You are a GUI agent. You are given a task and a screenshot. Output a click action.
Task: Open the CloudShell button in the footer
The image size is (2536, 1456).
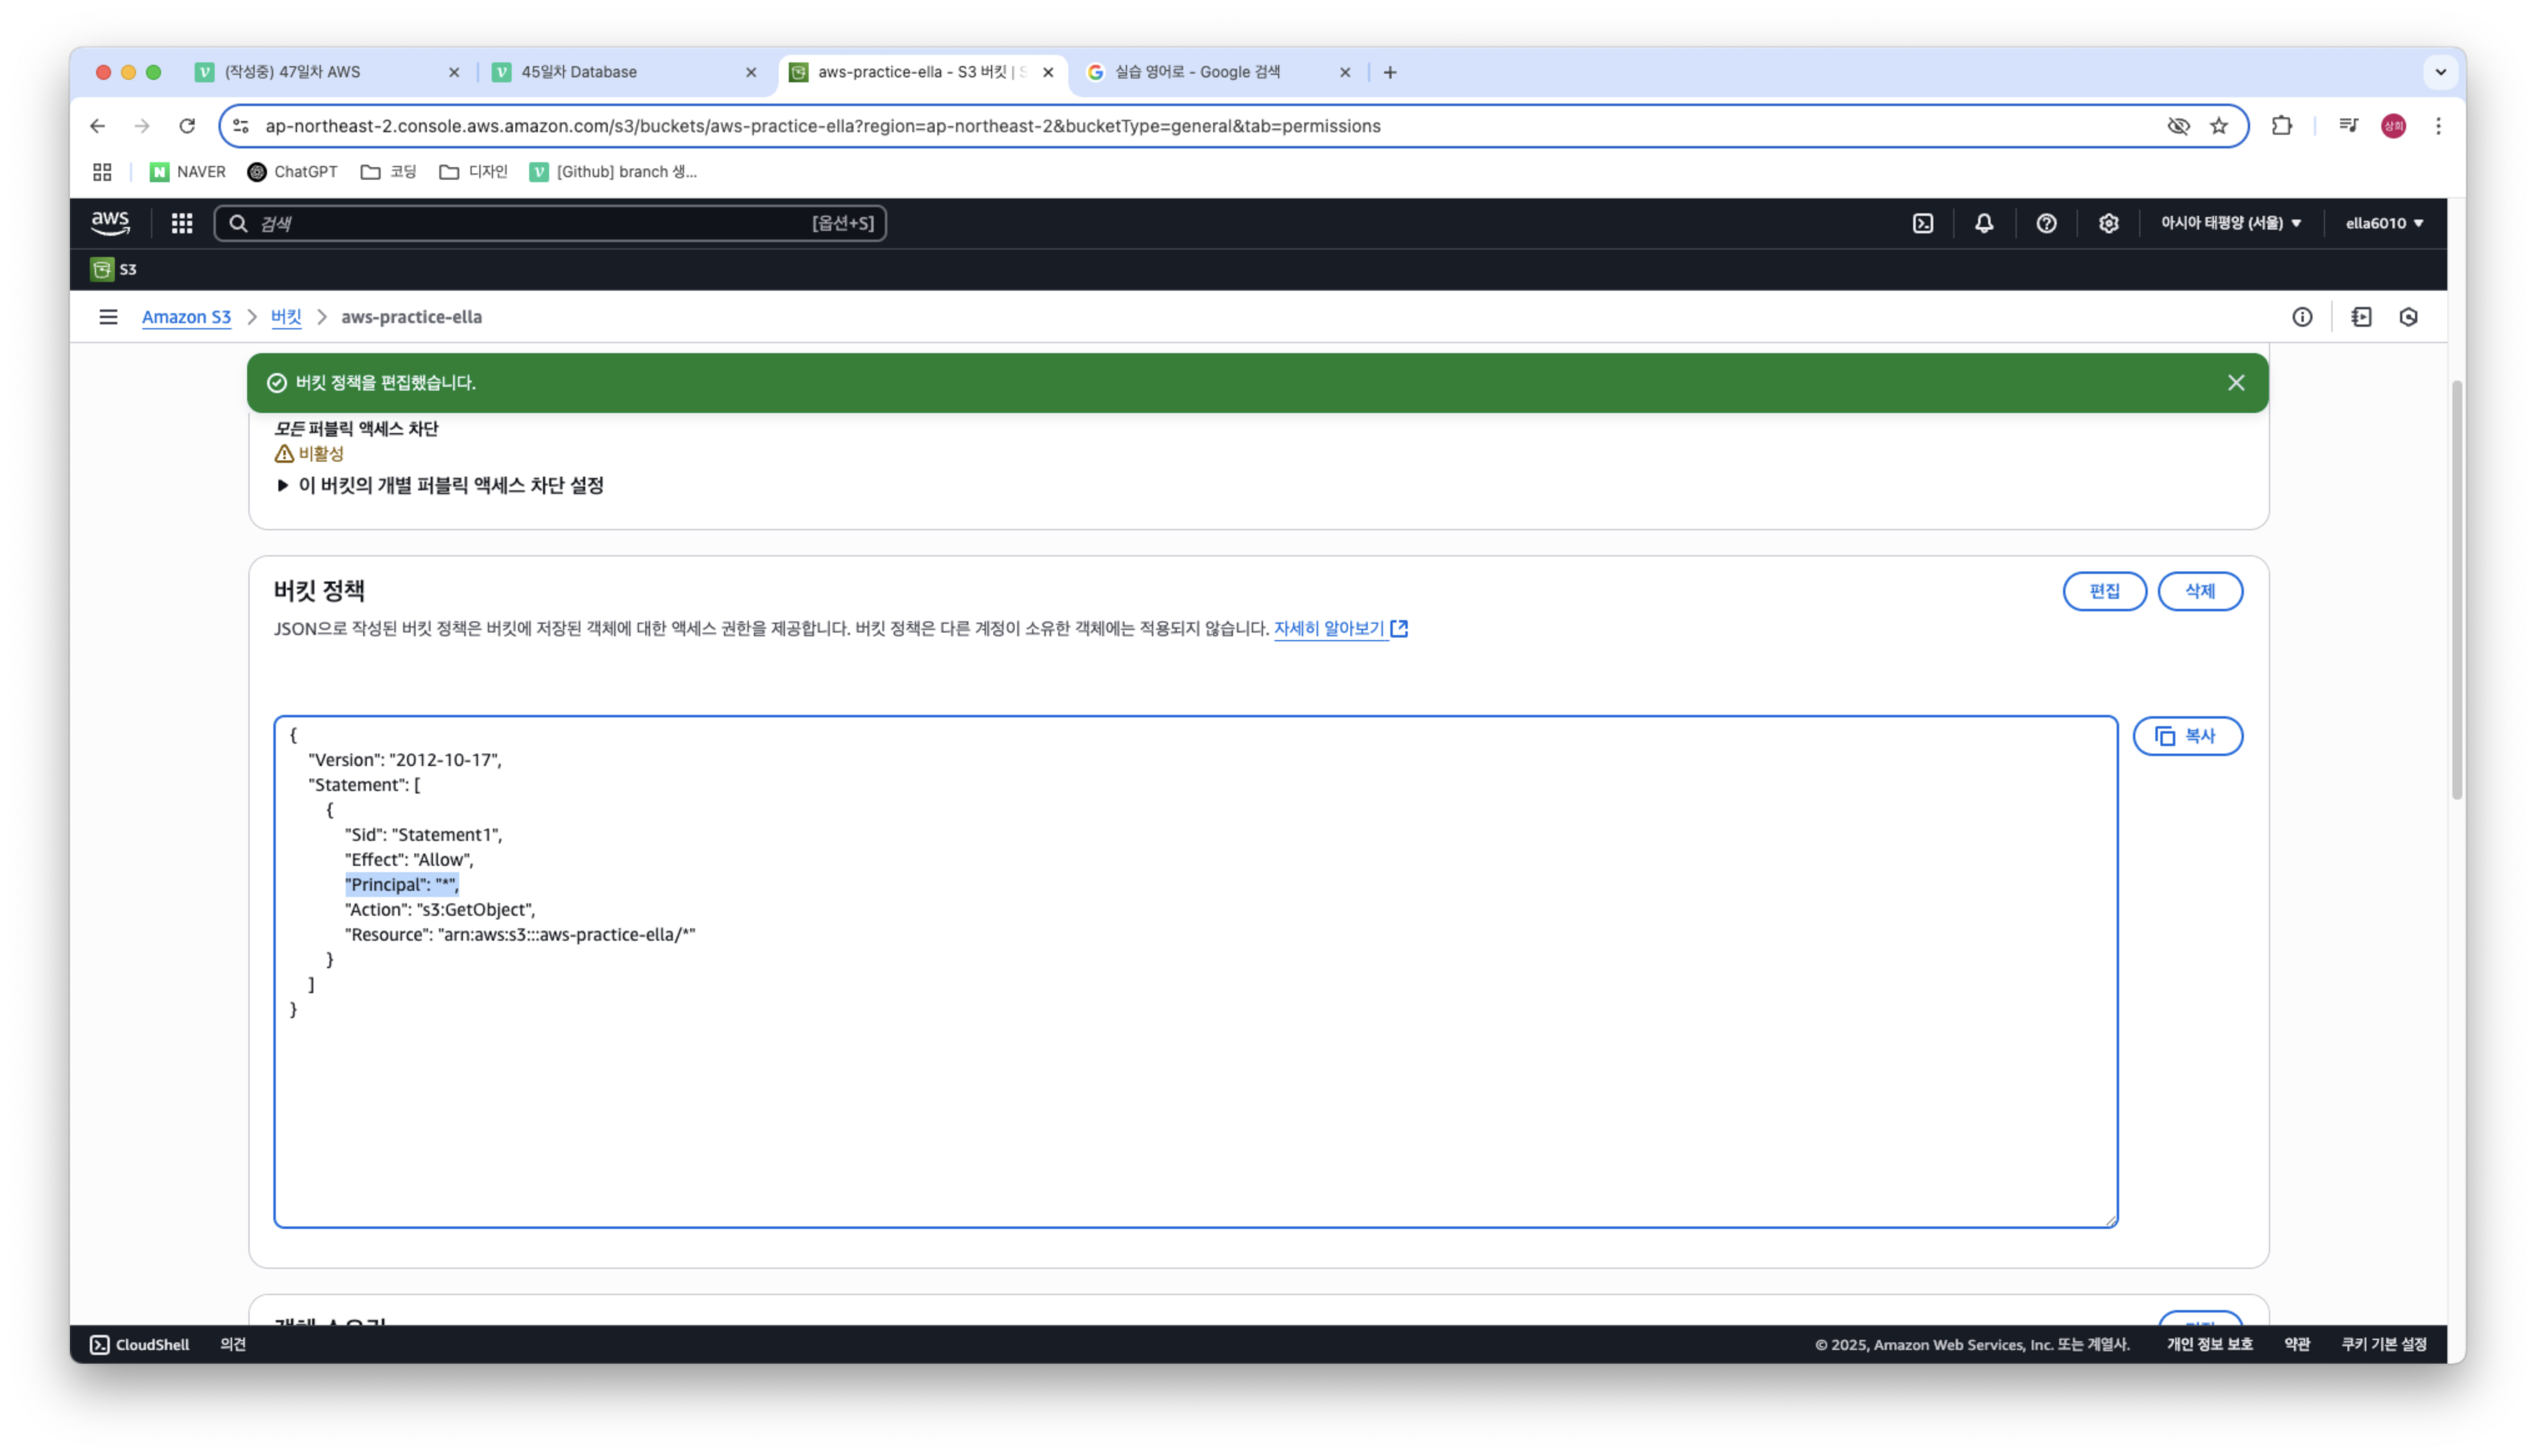[140, 1344]
